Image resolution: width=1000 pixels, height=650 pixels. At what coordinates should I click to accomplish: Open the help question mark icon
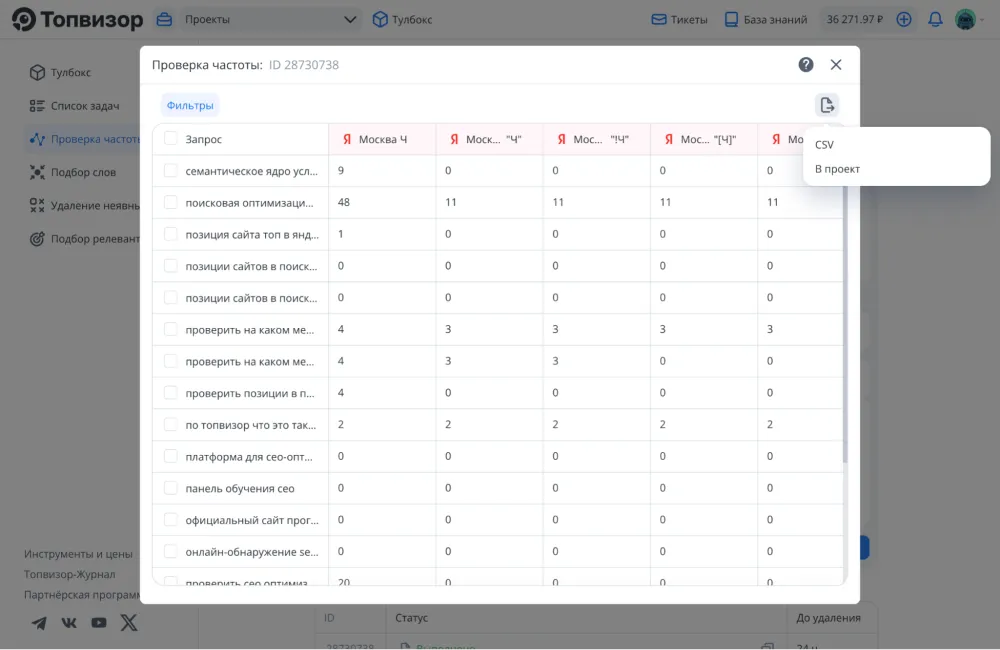coord(805,64)
